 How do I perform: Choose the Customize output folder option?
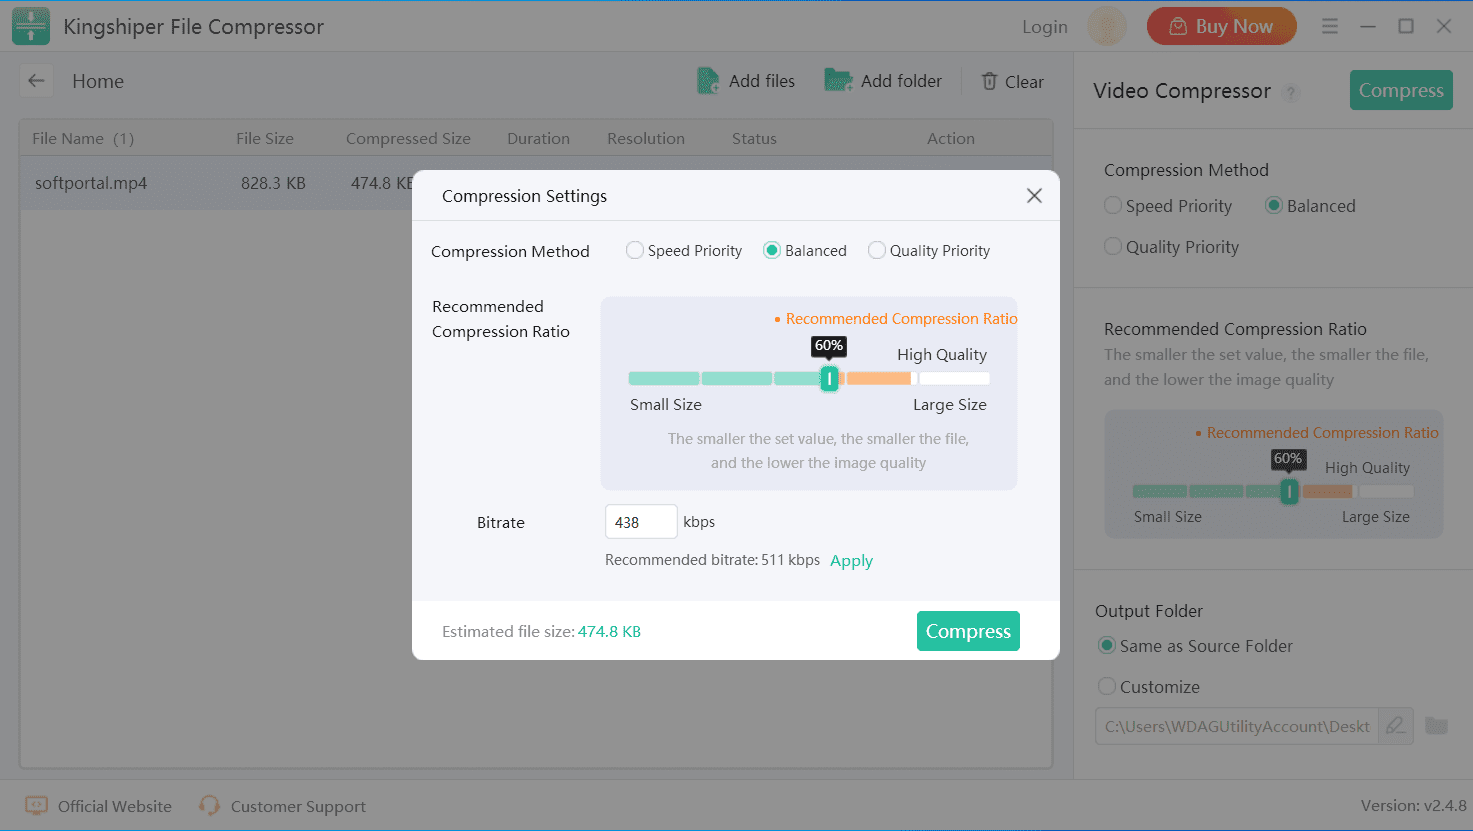[1108, 687]
